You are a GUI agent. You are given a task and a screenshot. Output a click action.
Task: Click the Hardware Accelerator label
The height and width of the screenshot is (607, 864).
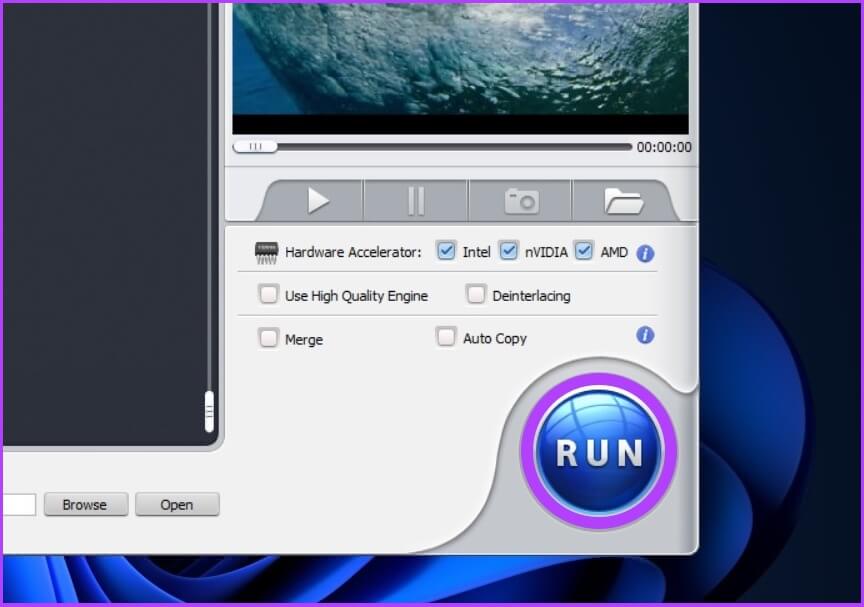[353, 252]
